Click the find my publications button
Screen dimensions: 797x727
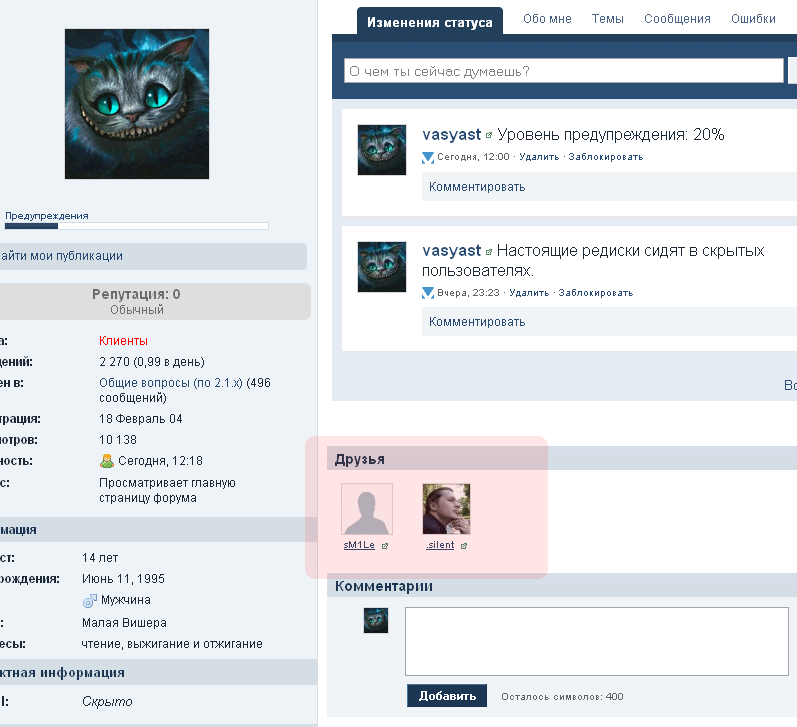[x=152, y=256]
